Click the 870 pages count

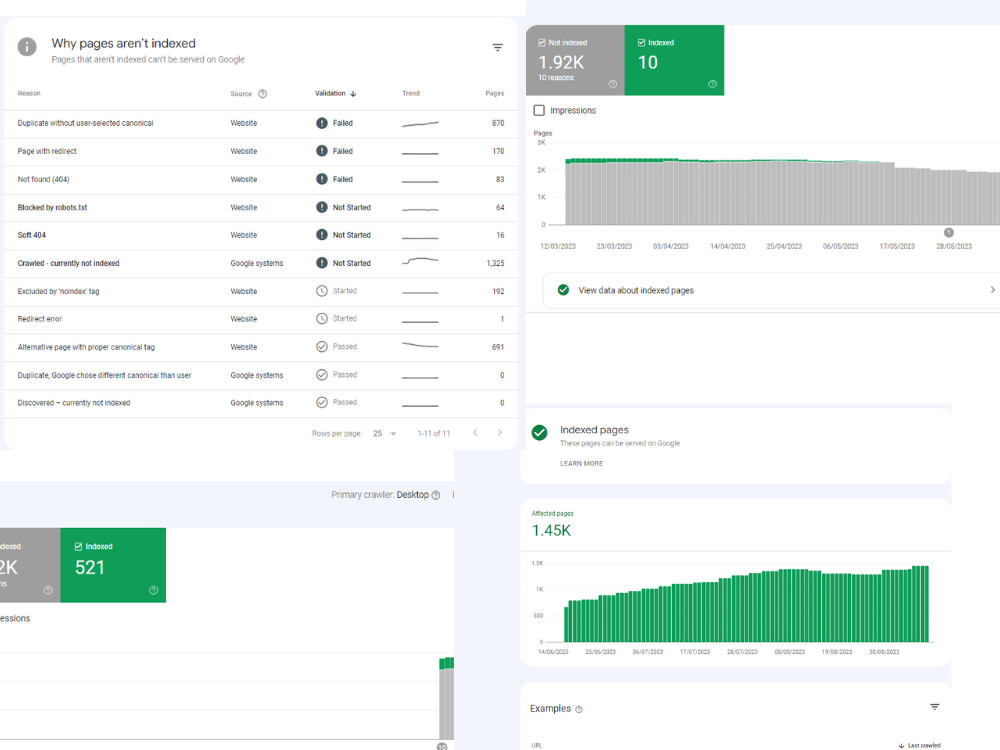[x=497, y=123]
